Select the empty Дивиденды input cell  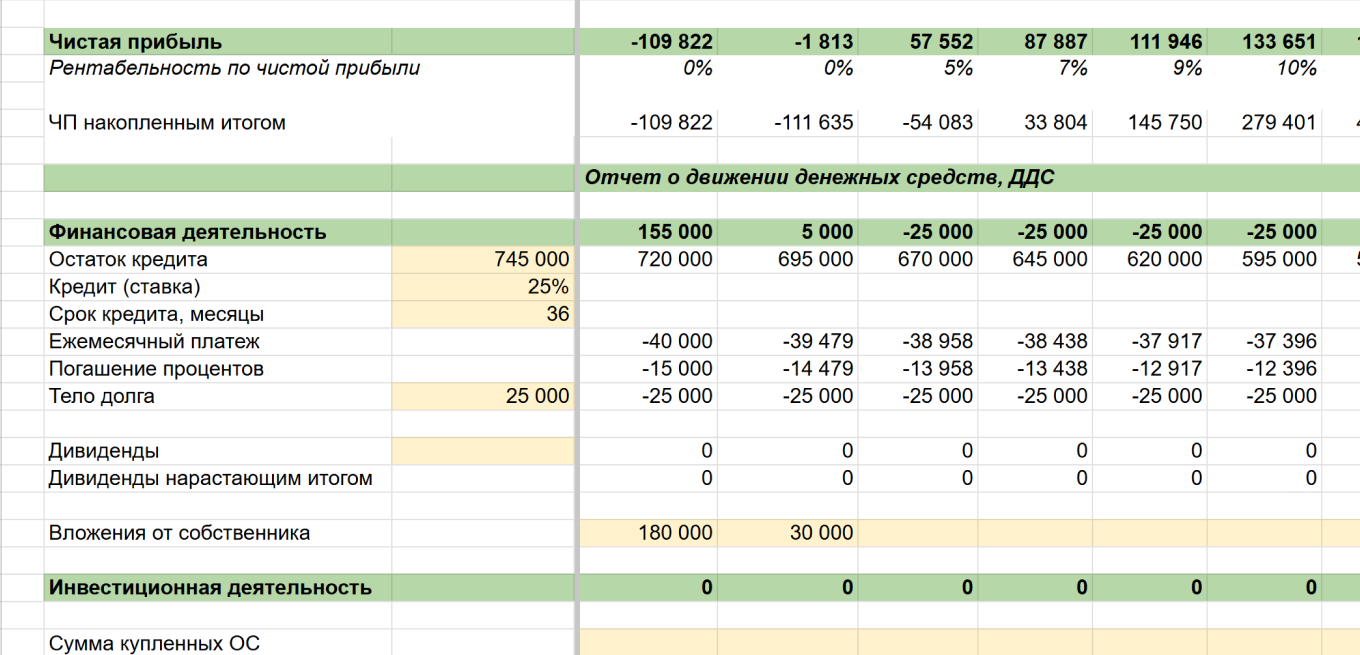(x=483, y=451)
